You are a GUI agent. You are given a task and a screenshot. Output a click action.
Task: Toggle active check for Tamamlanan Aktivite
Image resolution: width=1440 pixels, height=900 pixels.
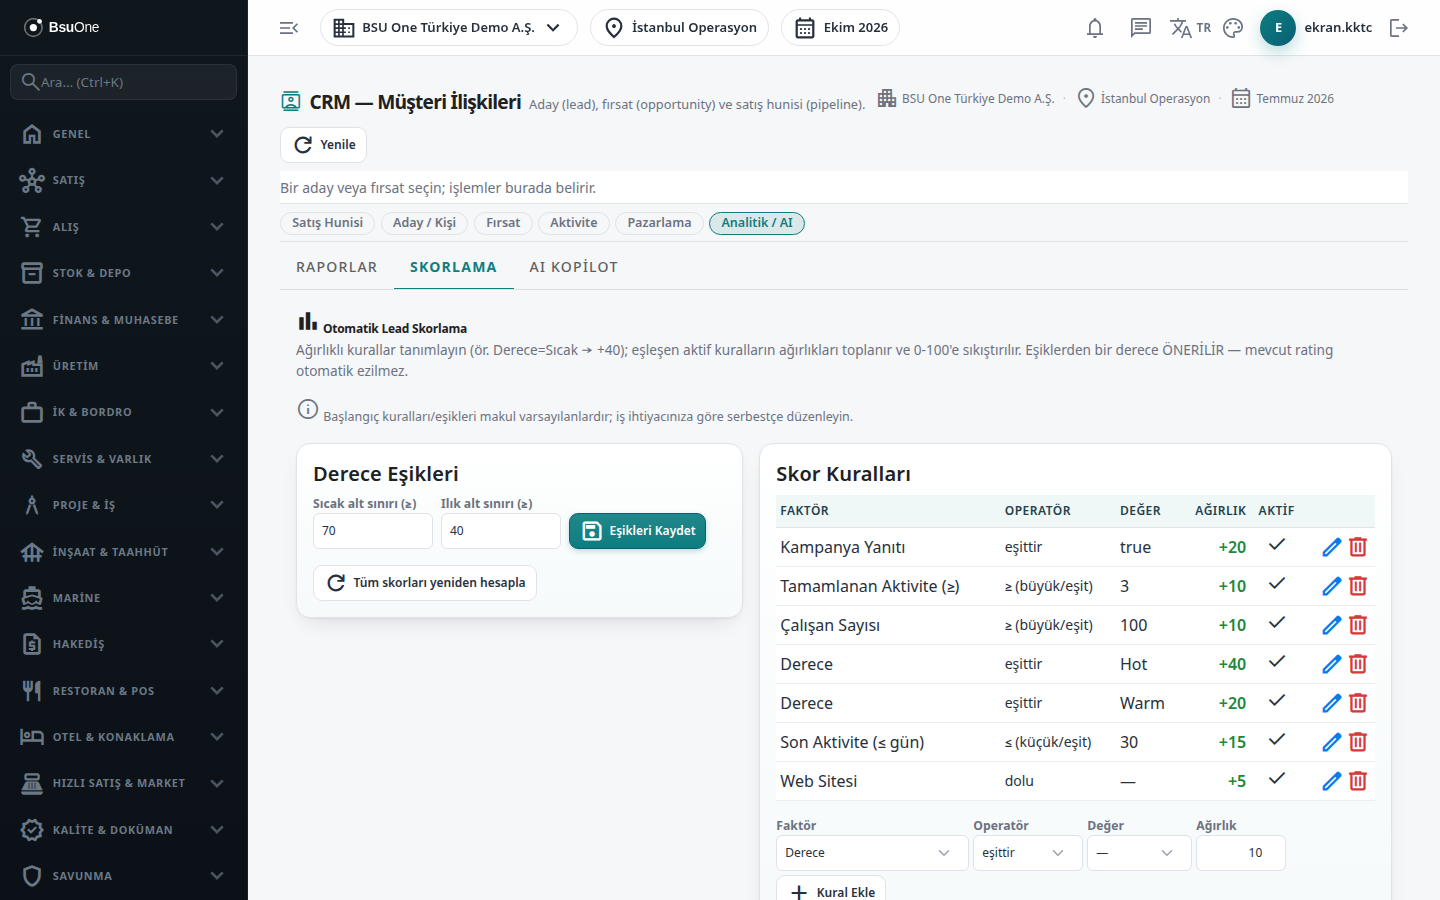[1277, 584]
